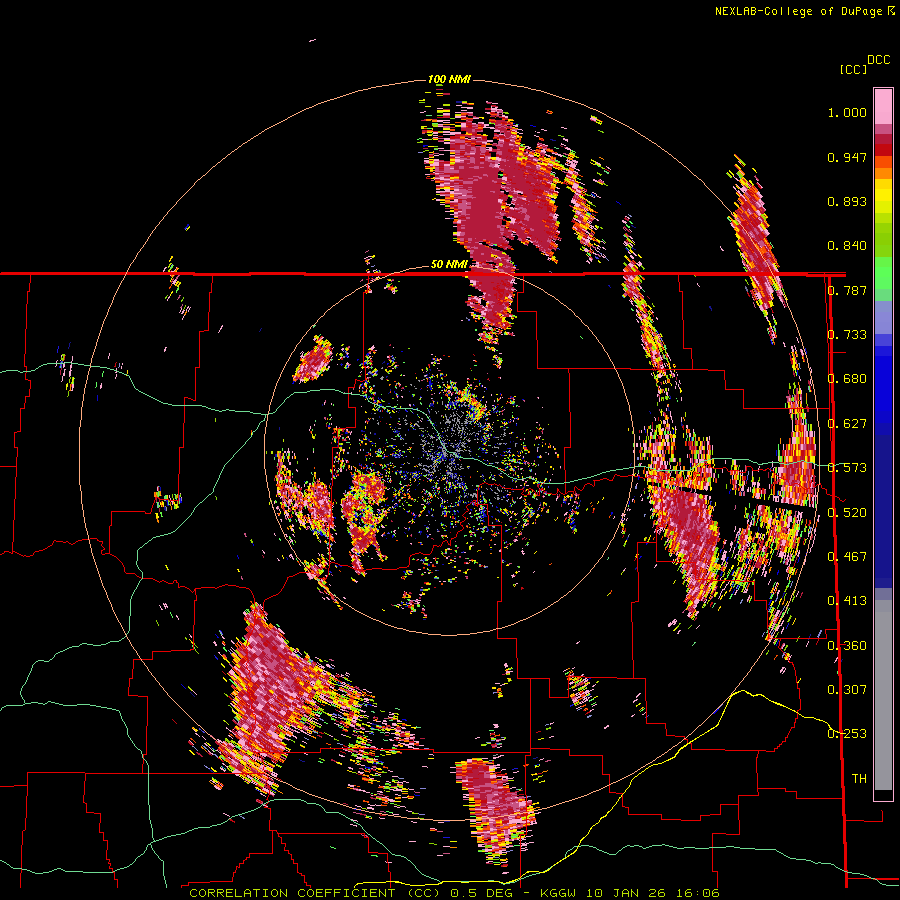The width and height of the screenshot is (900, 900).
Task: Click the 0.307 scale value
Action: pos(847,689)
